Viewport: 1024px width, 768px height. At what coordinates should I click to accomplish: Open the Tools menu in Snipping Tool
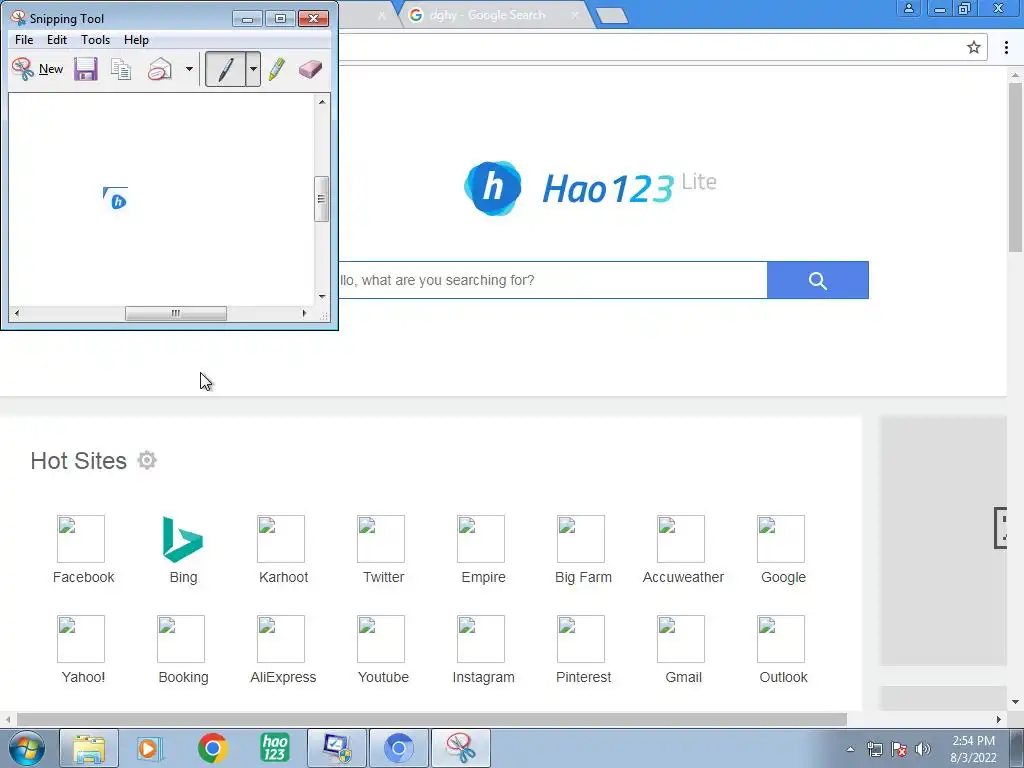(95, 40)
